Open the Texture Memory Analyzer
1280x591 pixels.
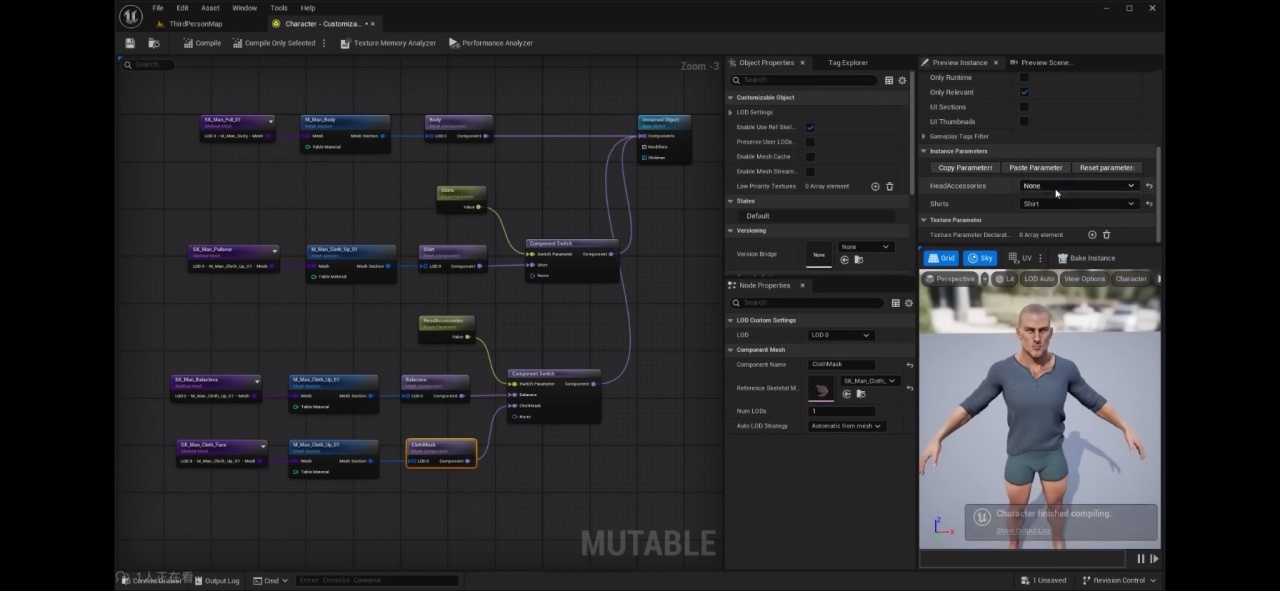[x=388, y=43]
